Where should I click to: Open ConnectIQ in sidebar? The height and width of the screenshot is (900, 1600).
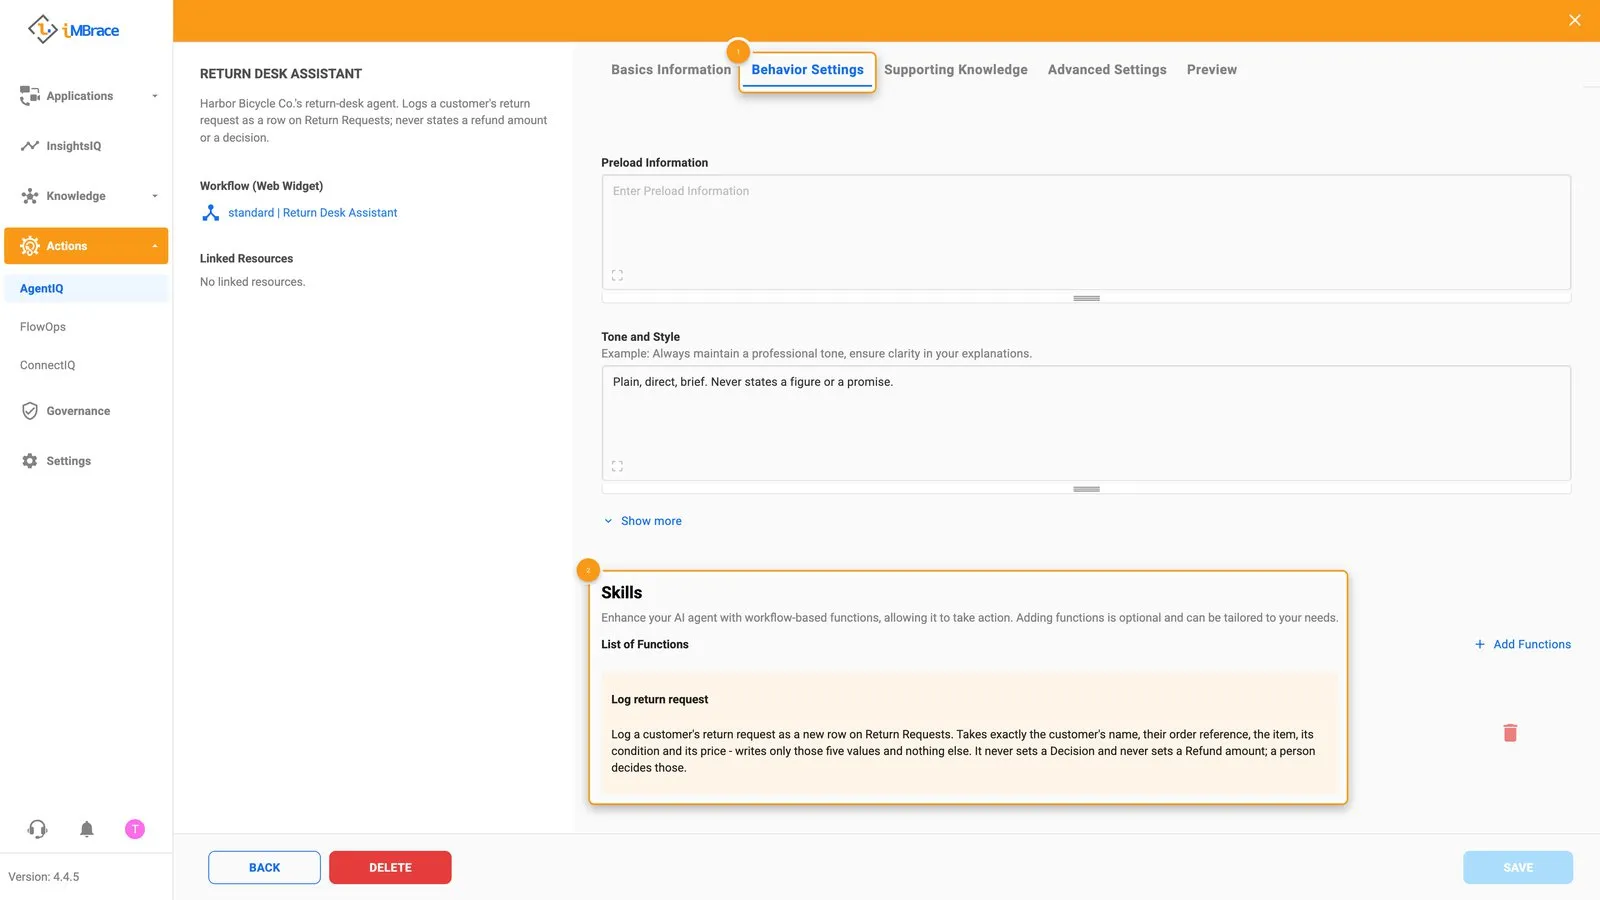click(x=48, y=365)
